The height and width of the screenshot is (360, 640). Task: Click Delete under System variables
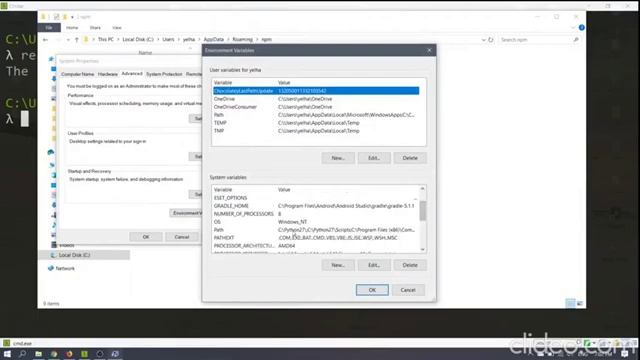[410, 265]
